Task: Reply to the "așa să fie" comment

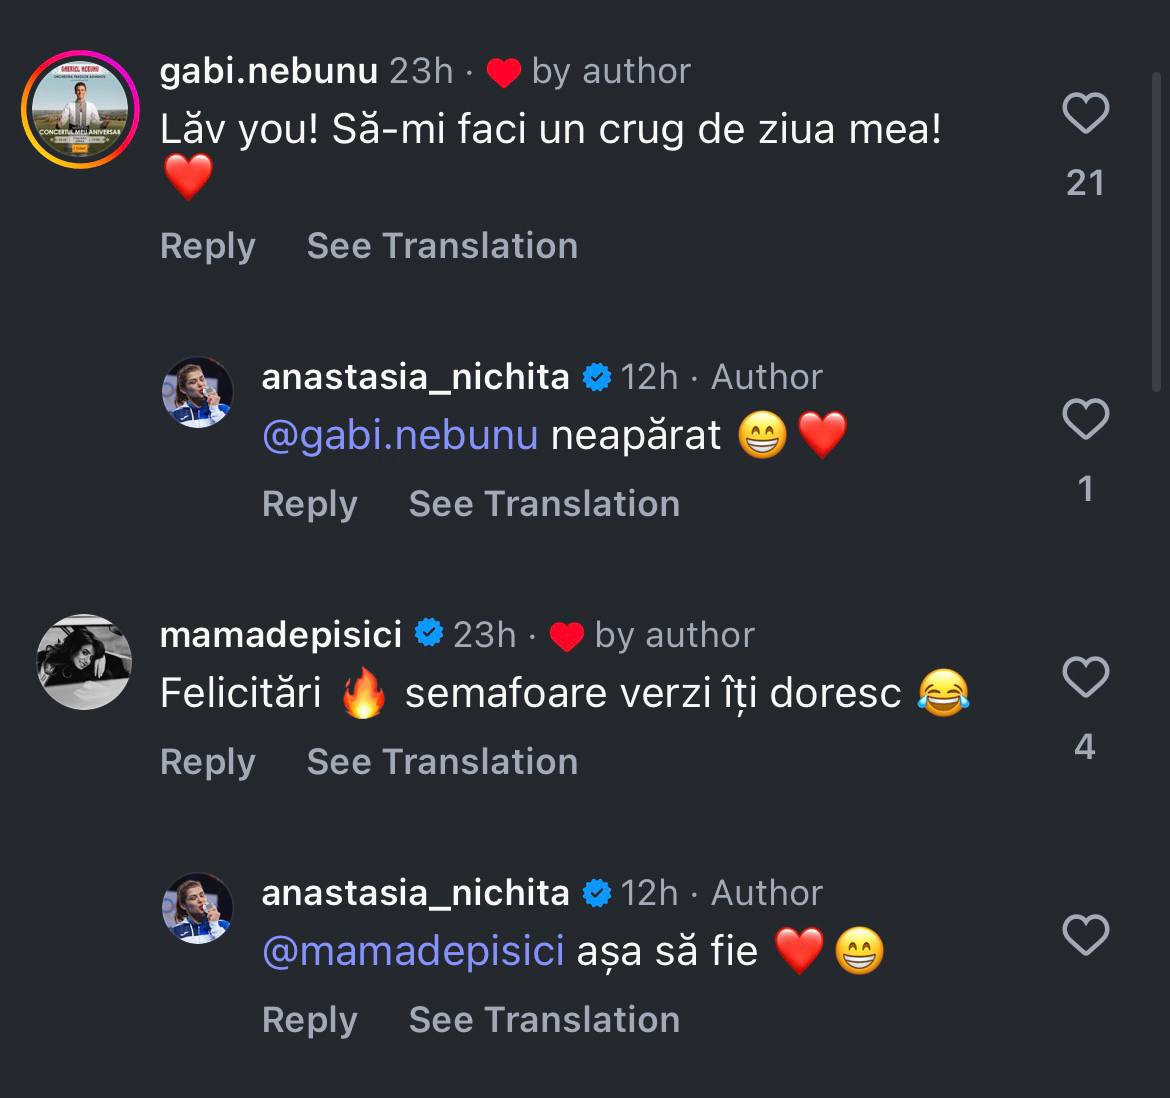Action: [x=309, y=1020]
